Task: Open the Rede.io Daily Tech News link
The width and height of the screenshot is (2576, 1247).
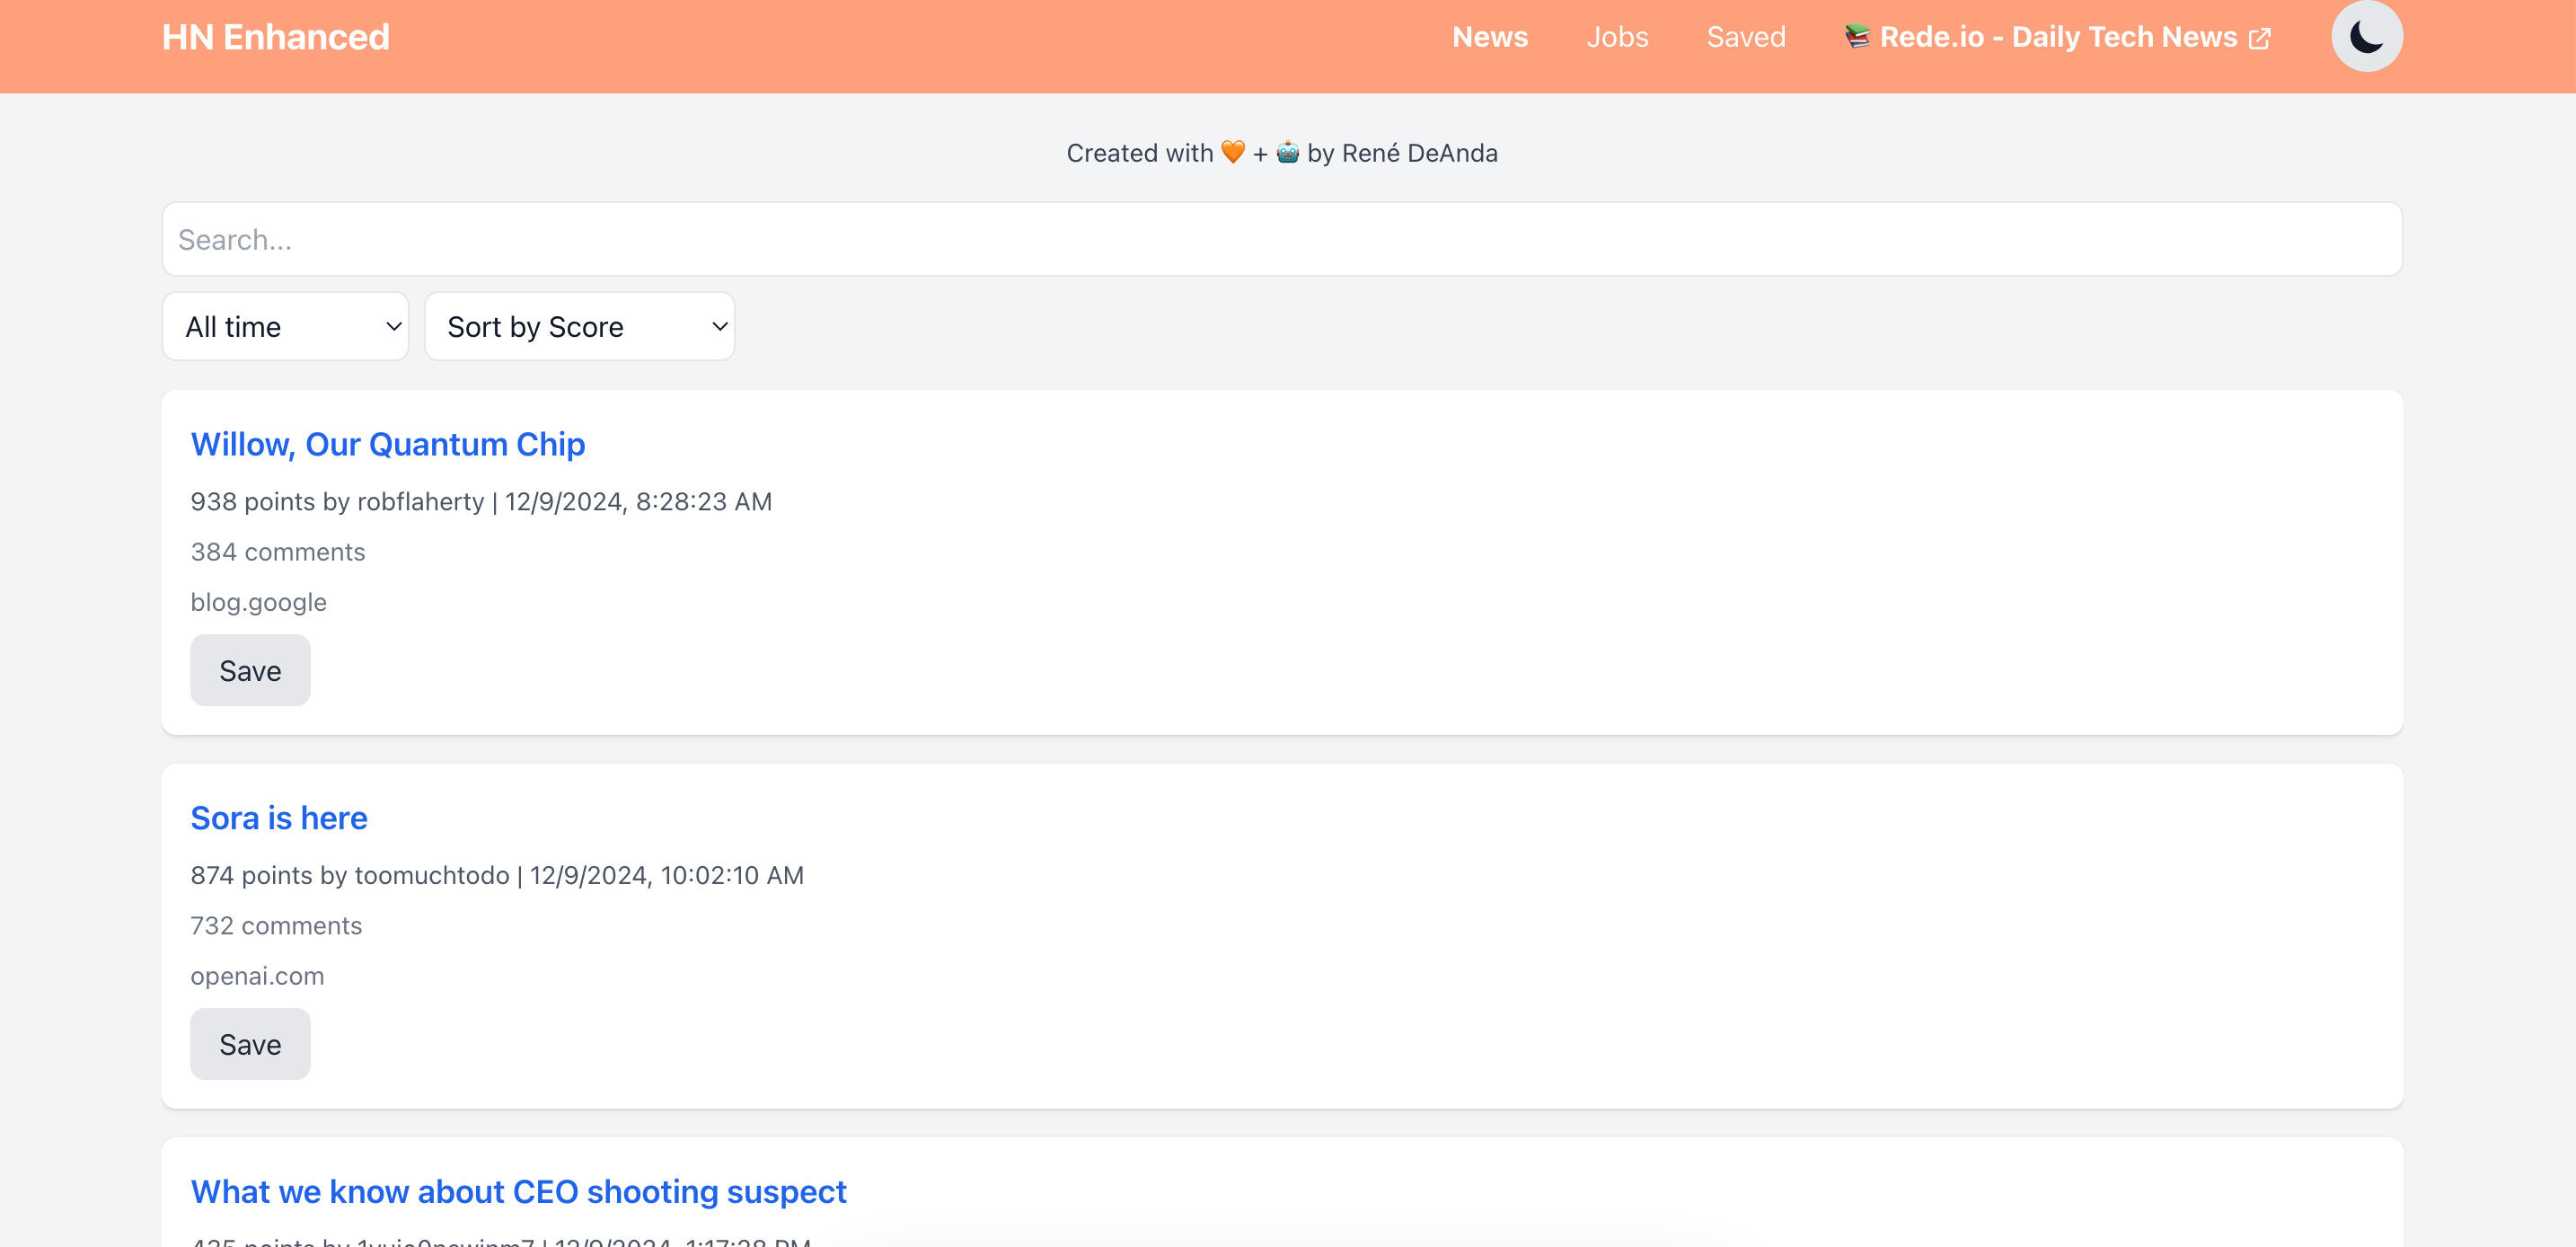Action: click(2057, 37)
